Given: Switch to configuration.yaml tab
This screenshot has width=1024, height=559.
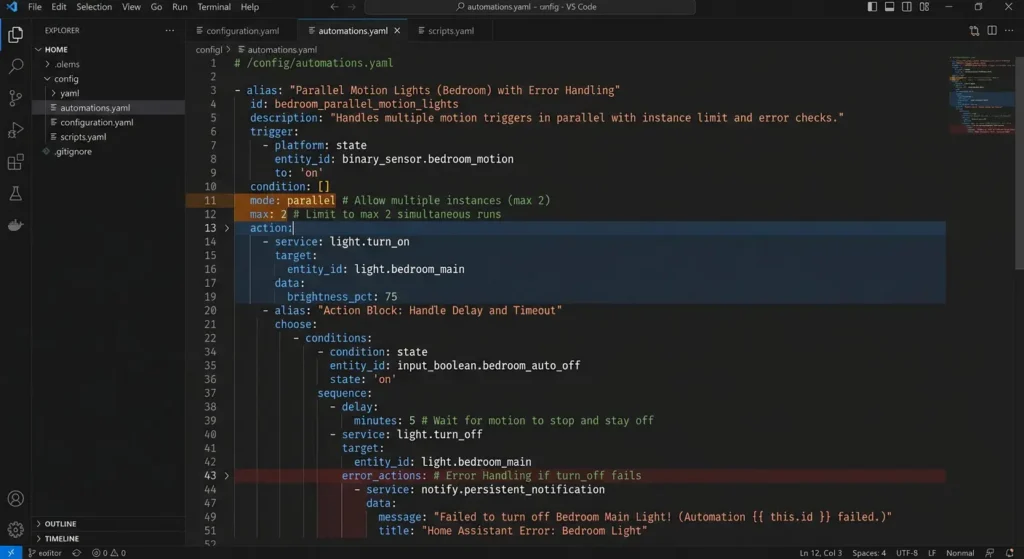Looking at the screenshot, I should 242,31.
